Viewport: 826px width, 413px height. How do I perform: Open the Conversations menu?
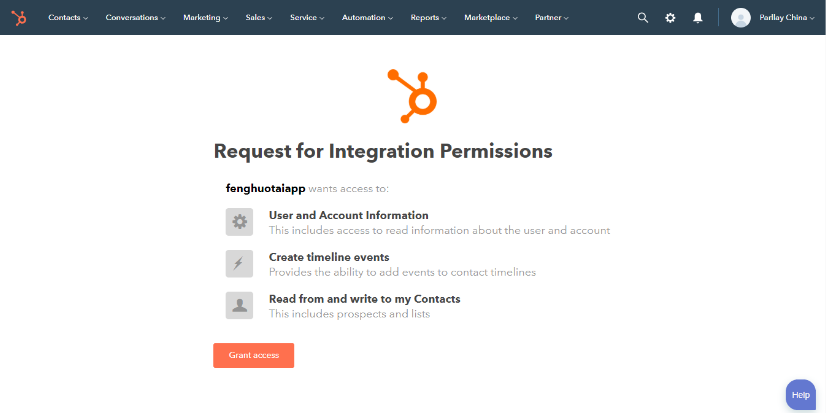click(135, 18)
